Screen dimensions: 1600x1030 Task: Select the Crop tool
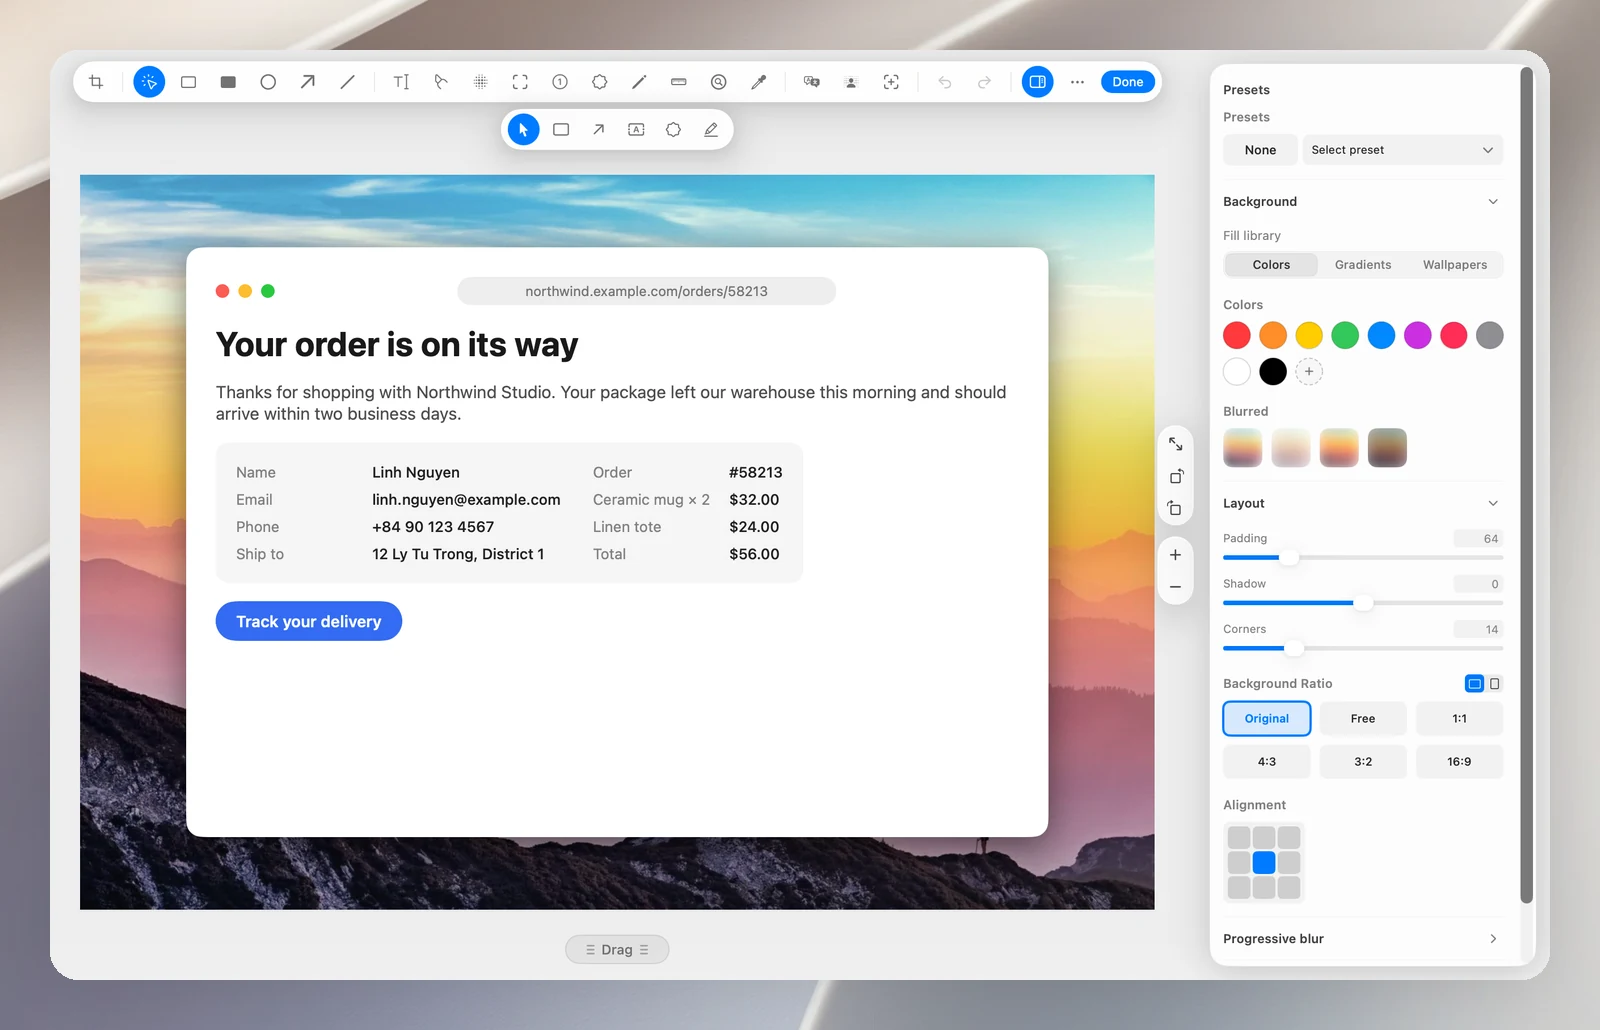(96, 82)
